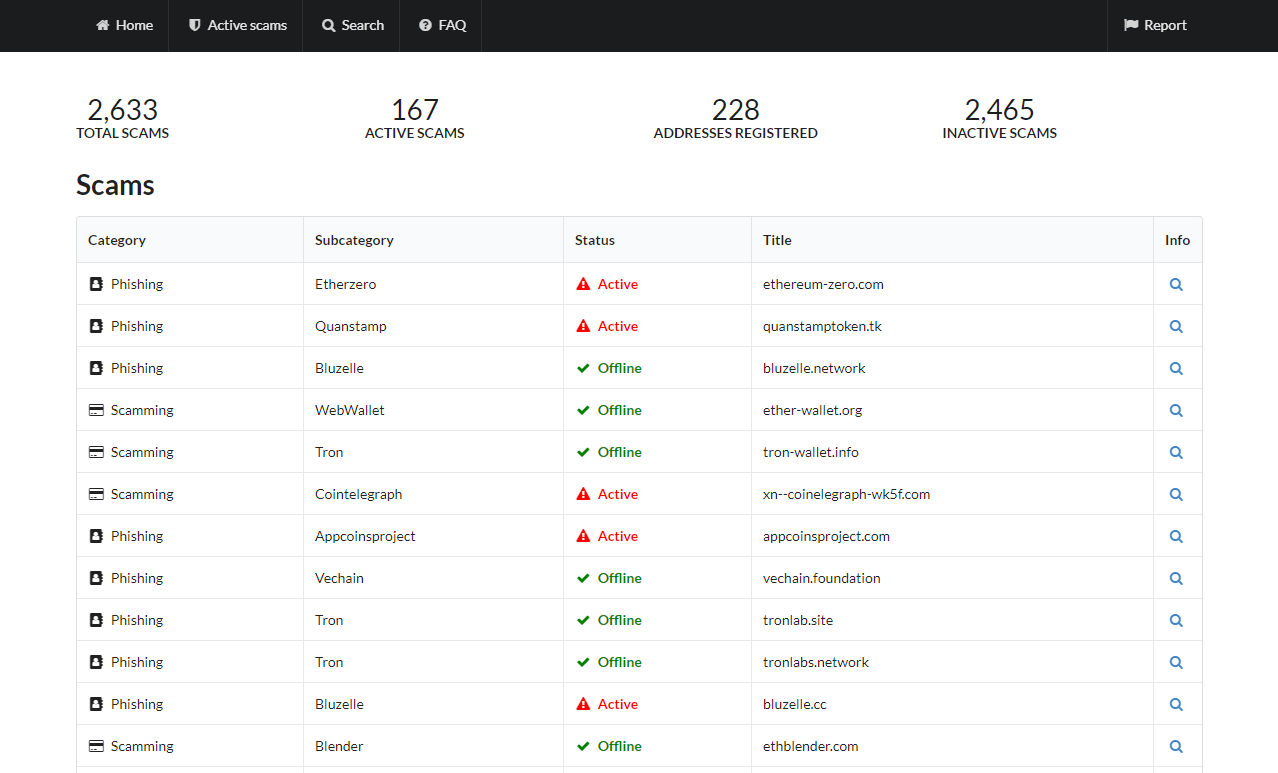The image size is (1278, 773).
Task: Click the phishing category icon for ethereum-zero.com
Action: pos(95,283)
